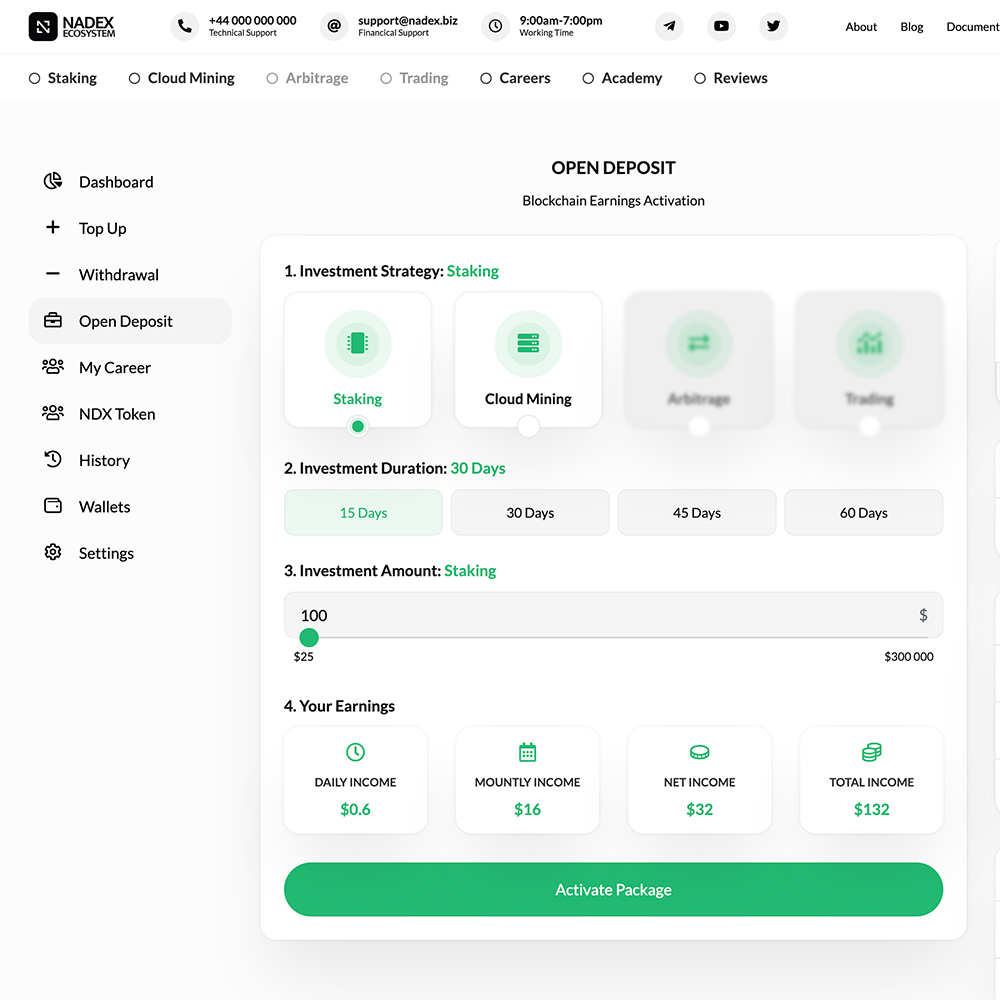This screenshot has height=1000, width=1000.
Task: Click the $25 minimum amount label
Action: coord(304,656)
